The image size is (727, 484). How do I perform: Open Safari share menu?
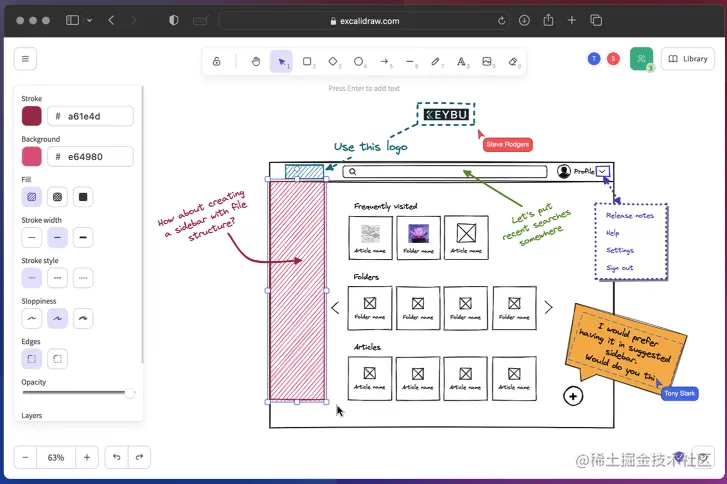click(x=548, y=20)
